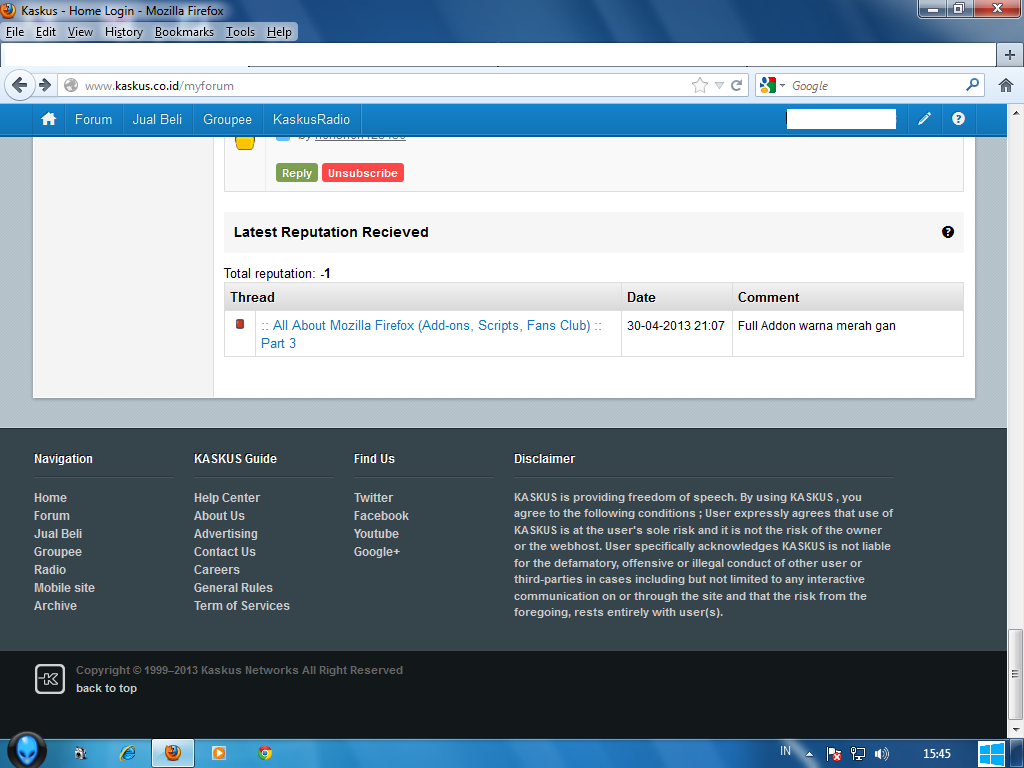The image size is (1024, 768).
Task: Open the History menu
Action: [123, 32]
